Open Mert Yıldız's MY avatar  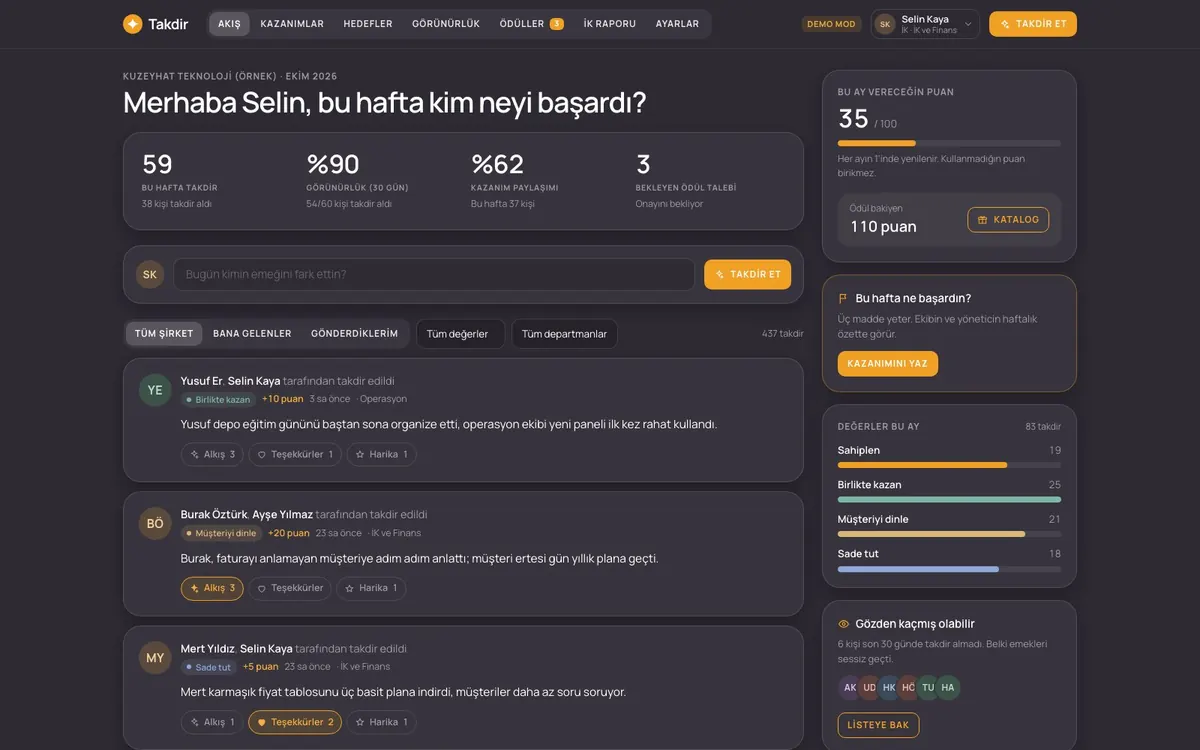pos(155,658)
